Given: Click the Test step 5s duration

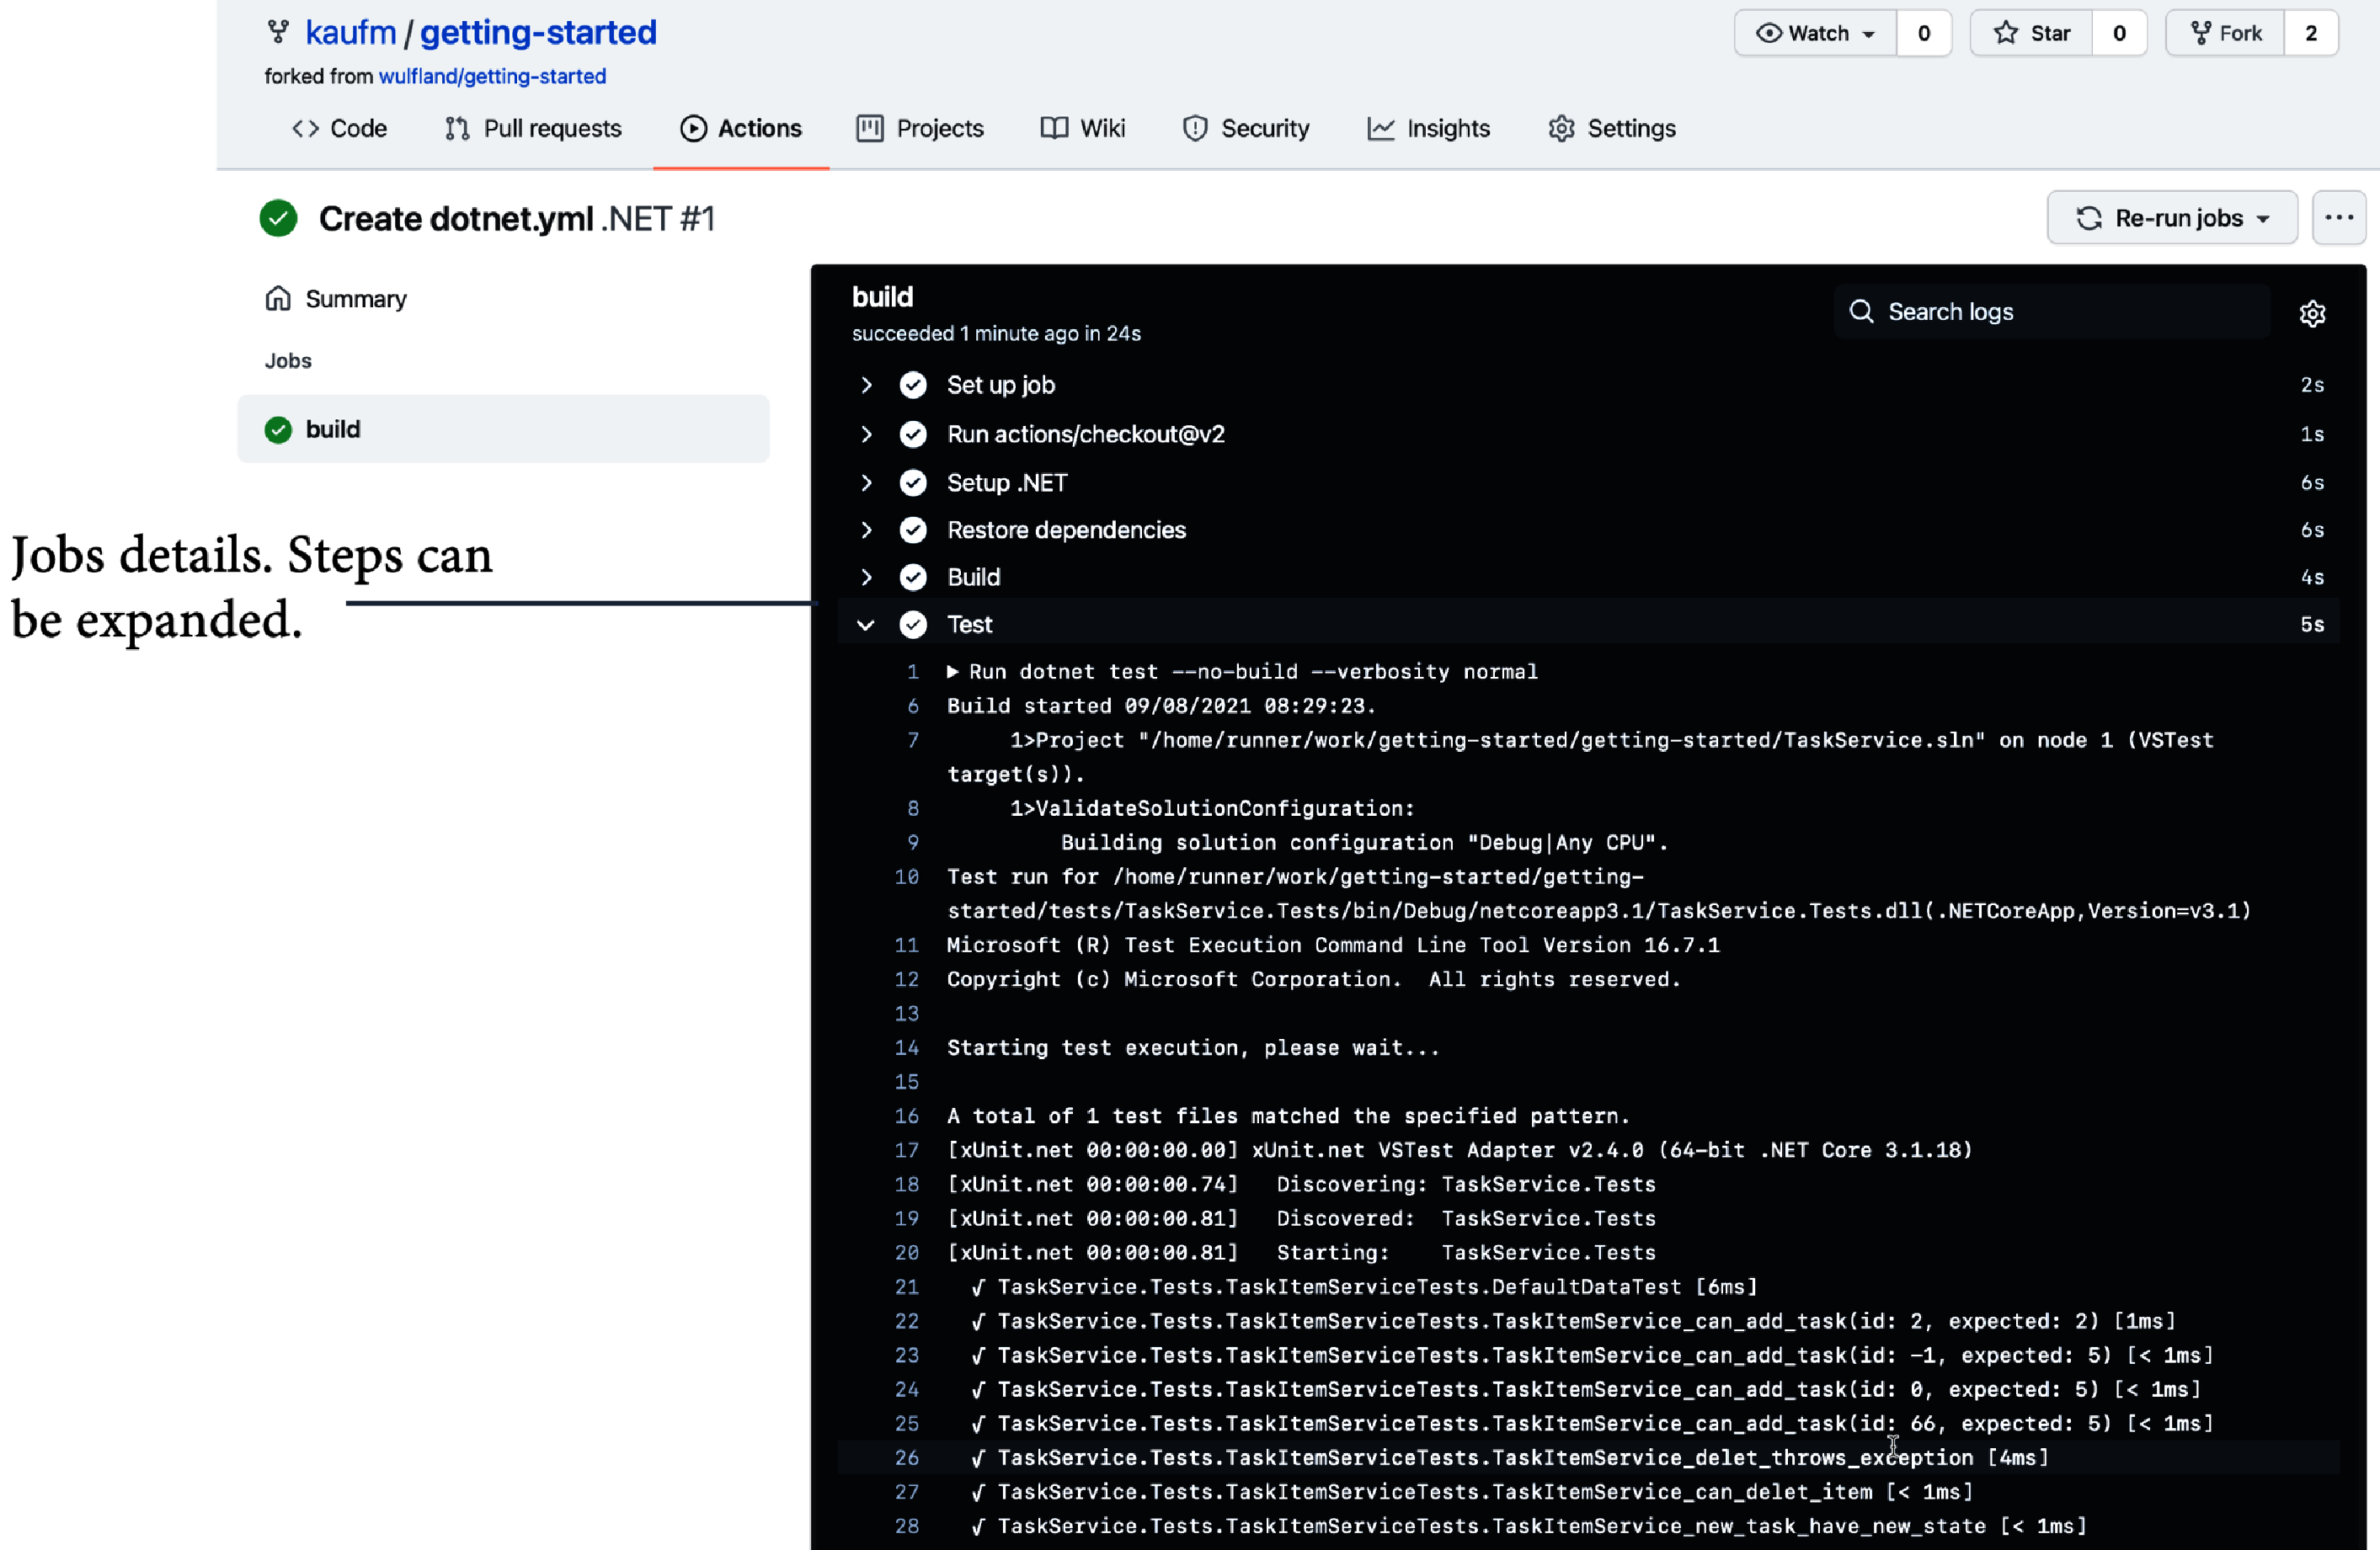Looking at the screenshot, I should (x=2312, y=625).
